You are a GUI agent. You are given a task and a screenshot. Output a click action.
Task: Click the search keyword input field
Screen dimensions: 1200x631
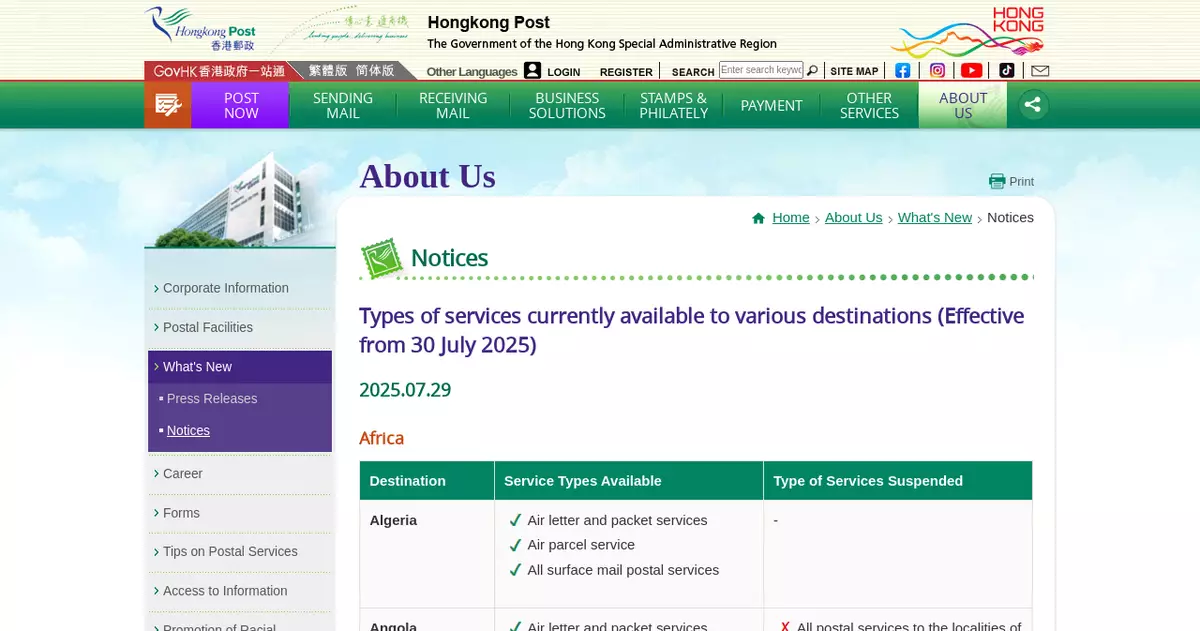point(761,70)
